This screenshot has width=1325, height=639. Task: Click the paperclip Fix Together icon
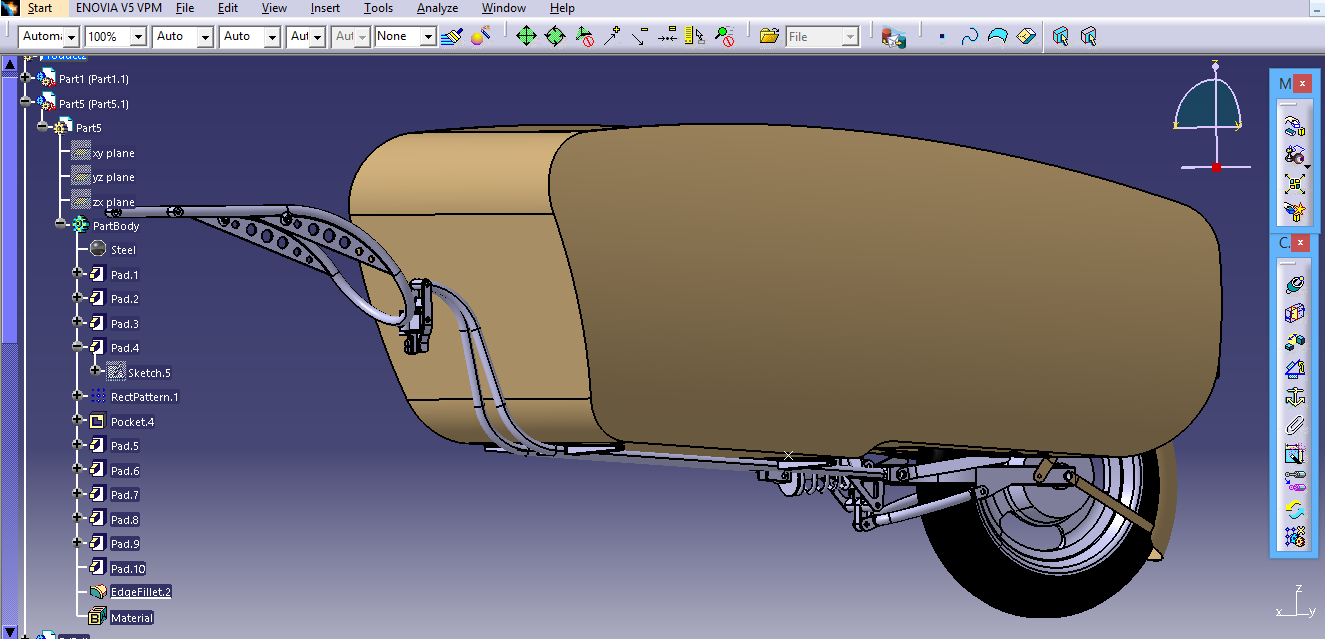pyautogui.click(x=1295, y=425)
